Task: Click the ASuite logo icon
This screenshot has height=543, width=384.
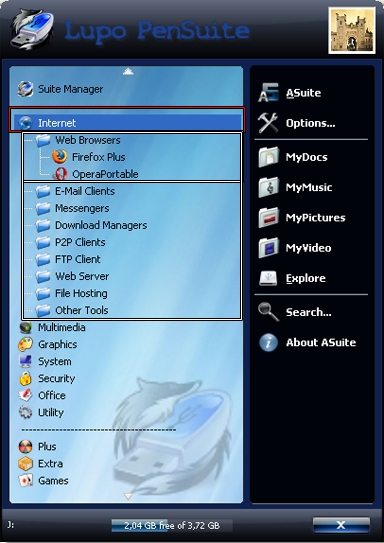Action: click(268, 93)
